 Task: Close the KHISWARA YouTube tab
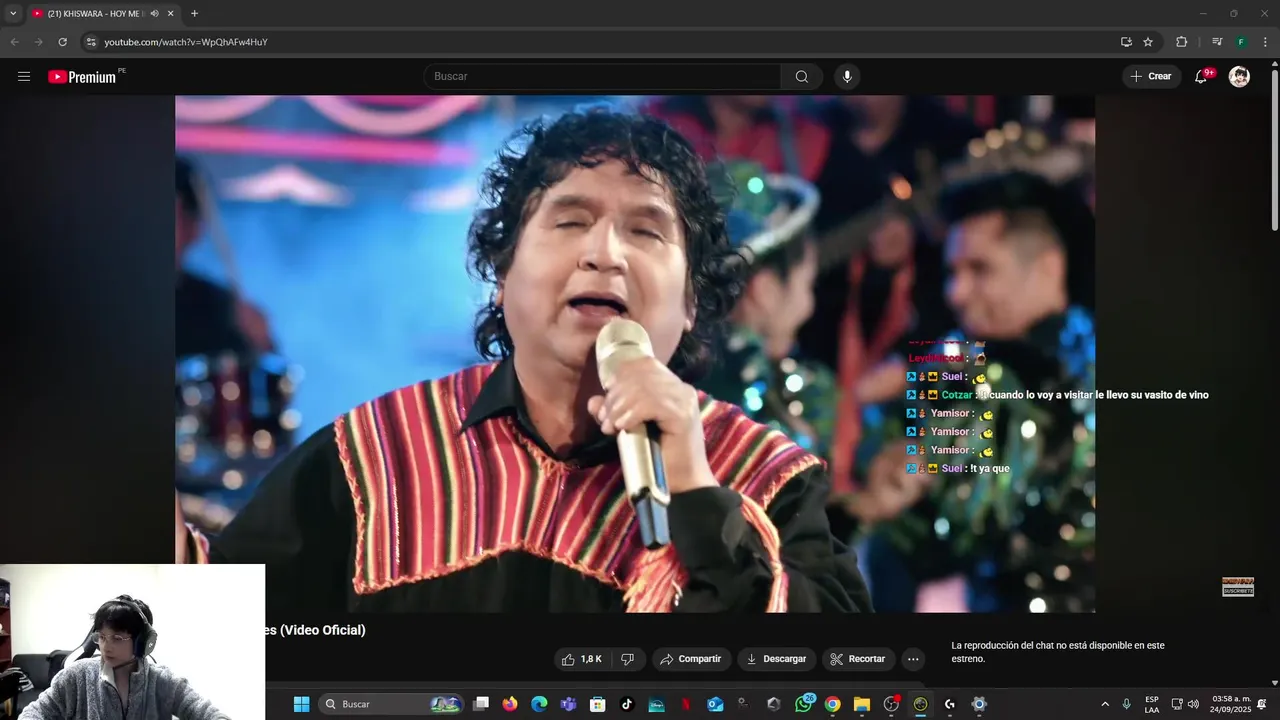[171, 14]
